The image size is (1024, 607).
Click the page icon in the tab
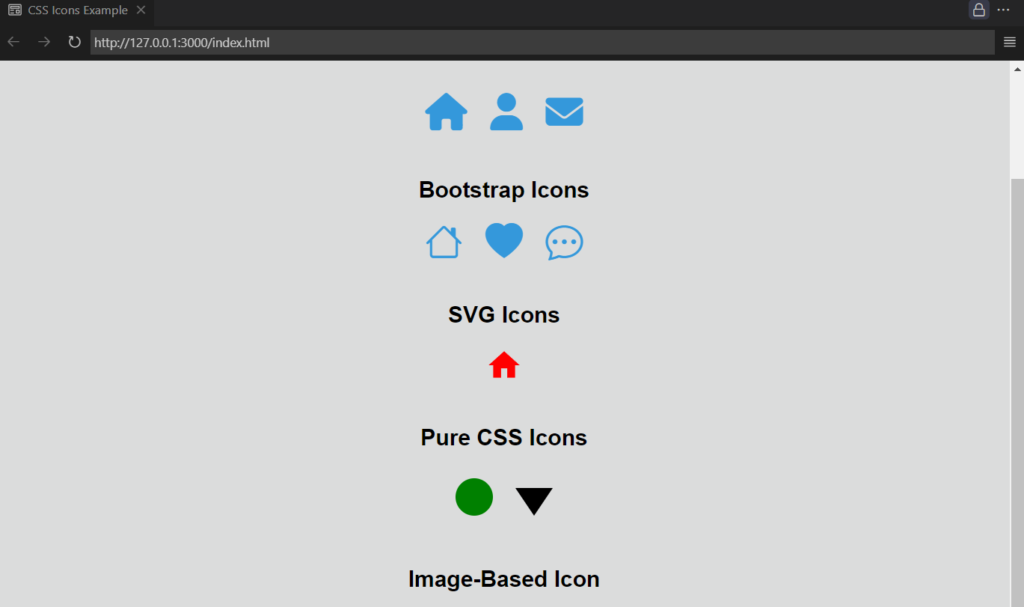click(x=14, y=10)
